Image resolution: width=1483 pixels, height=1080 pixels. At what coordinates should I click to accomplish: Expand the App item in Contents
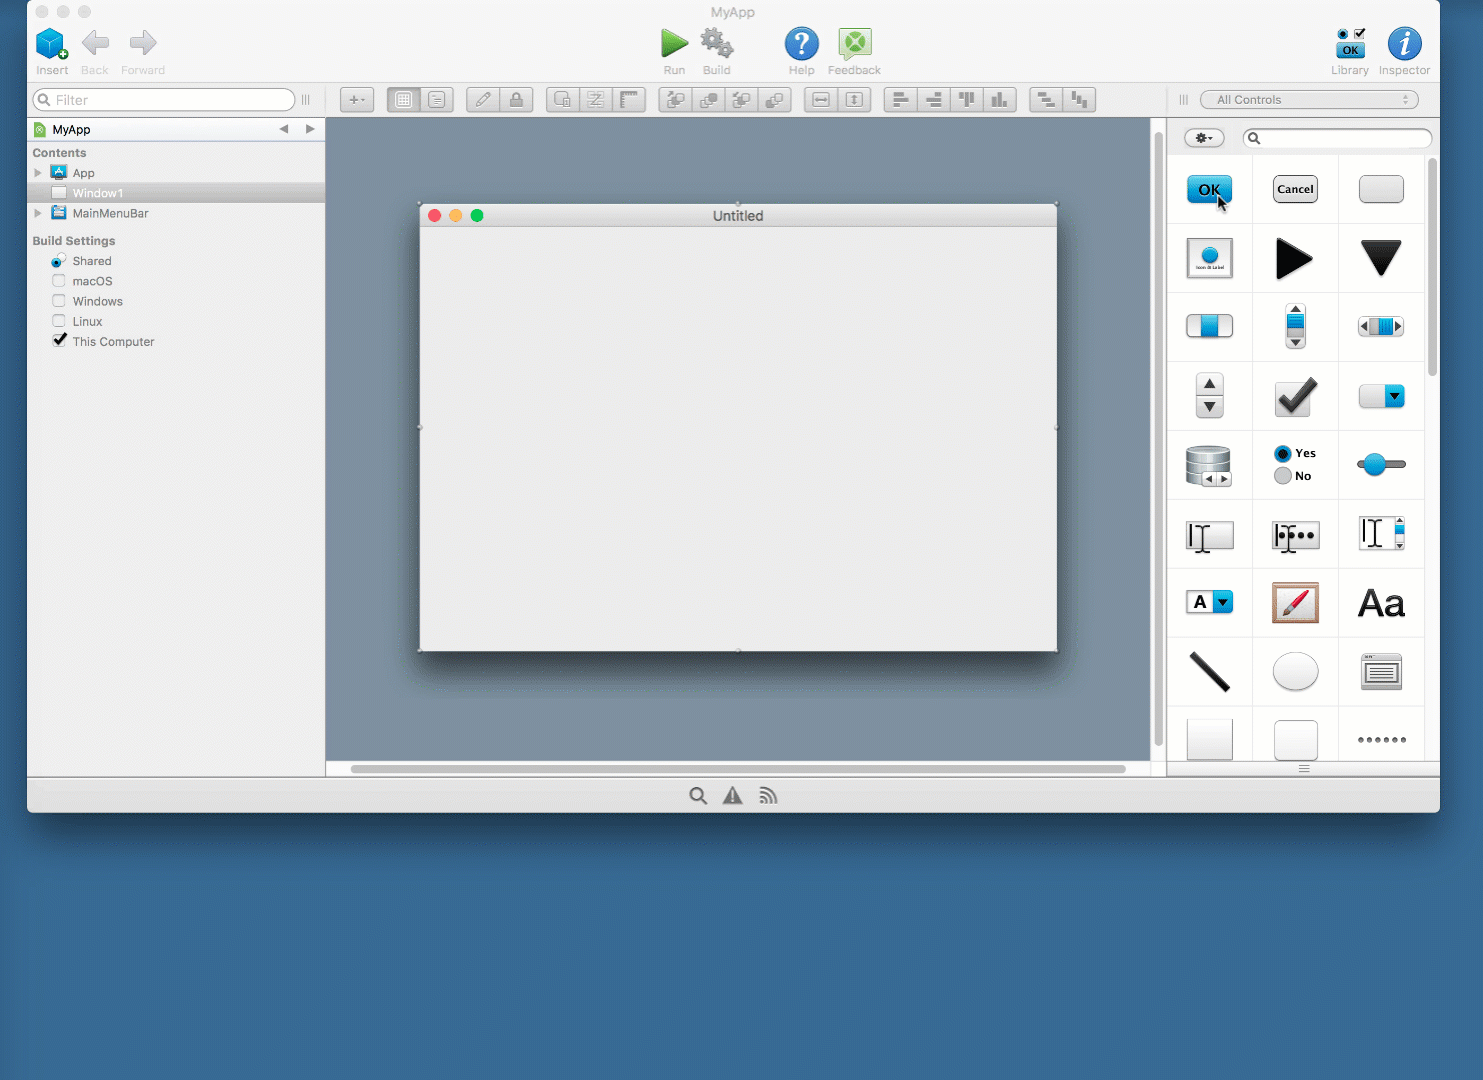click(x=38, y=172)
